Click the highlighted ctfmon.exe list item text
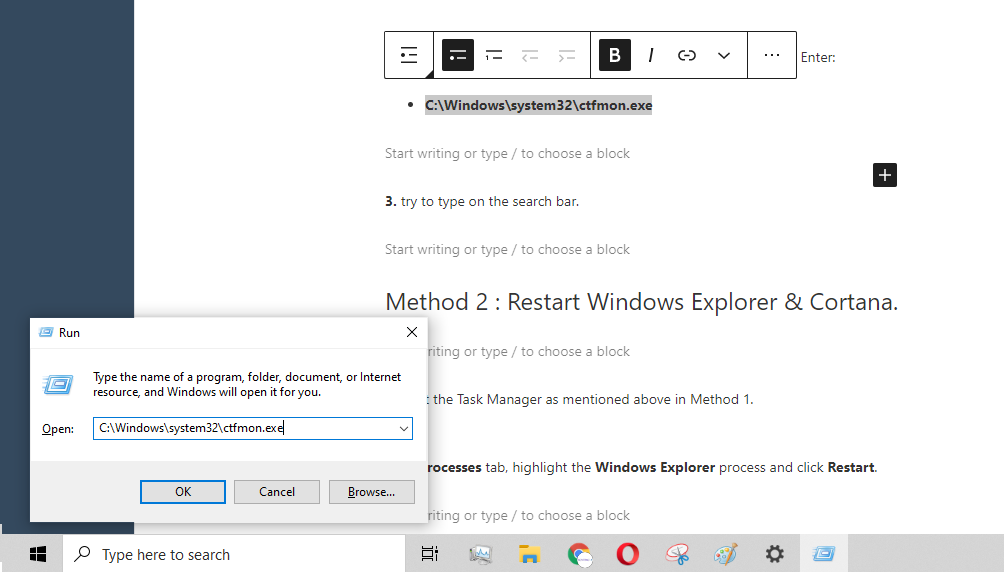Viewport: 1004px width, 572px height. pyautogui.click(x=538, y=105)
